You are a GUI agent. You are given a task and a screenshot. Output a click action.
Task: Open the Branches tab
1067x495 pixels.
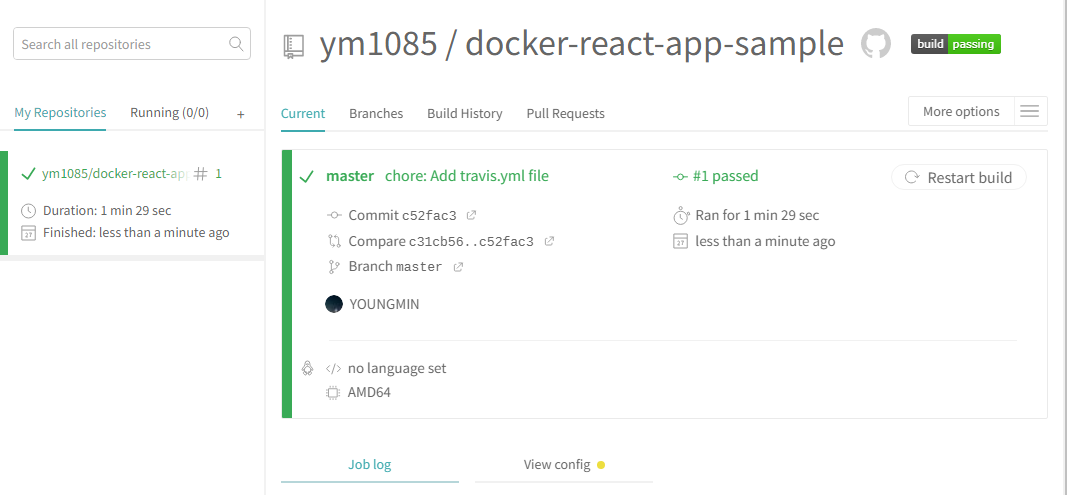tap(376, 114)
